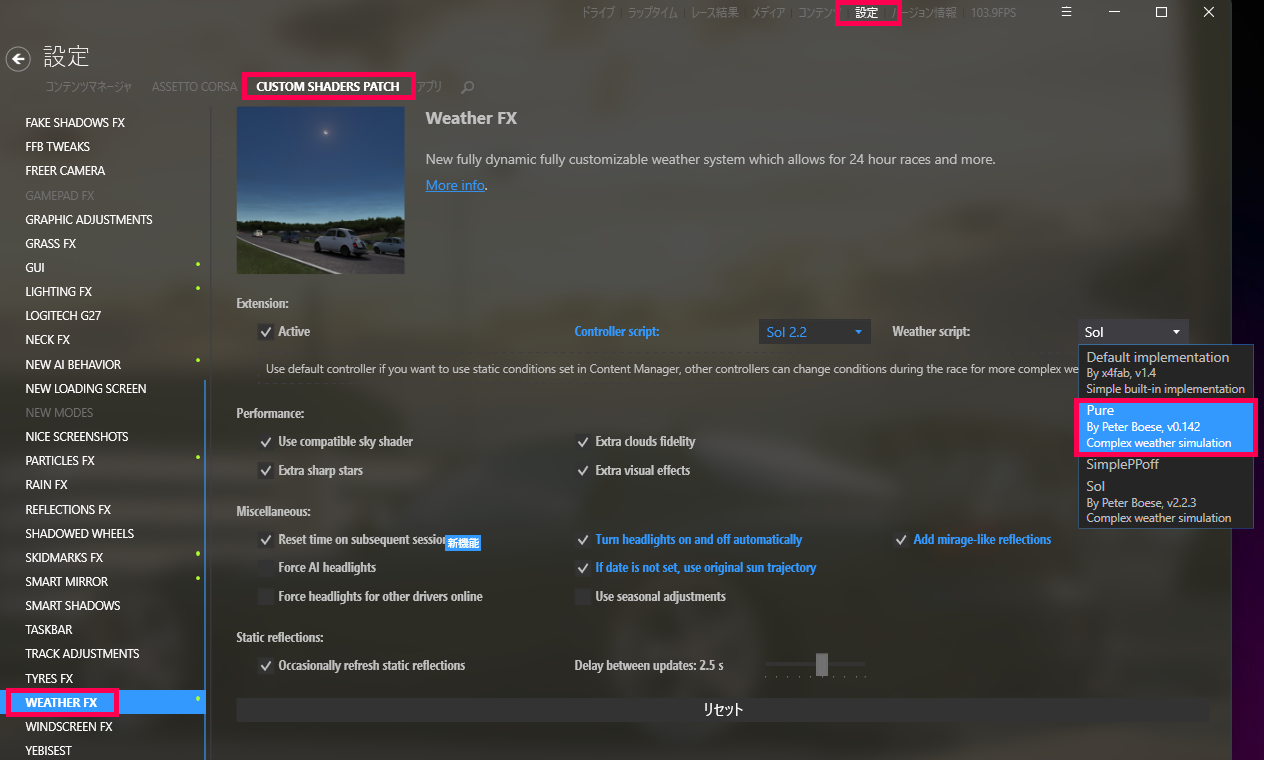Screen dimensions: 1264x760
Task: Open the ASSETTO CORSA settings tab
Action: pyautogui.click(x=194, y=87)
